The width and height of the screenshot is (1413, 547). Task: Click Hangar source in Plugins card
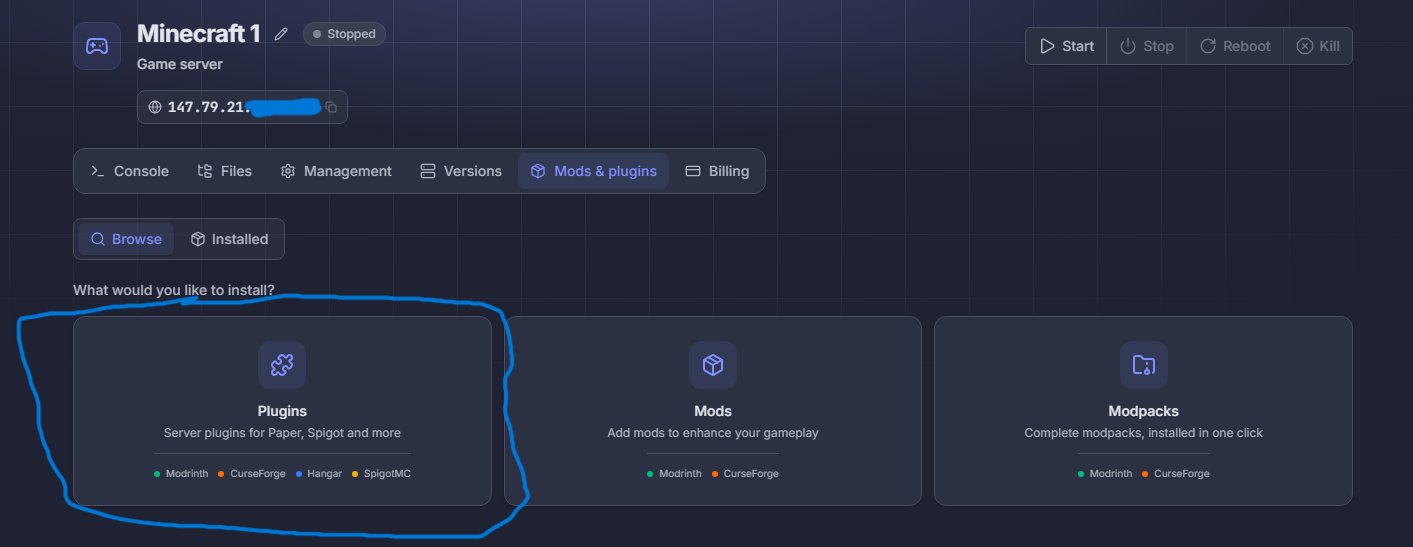point(319,473)
